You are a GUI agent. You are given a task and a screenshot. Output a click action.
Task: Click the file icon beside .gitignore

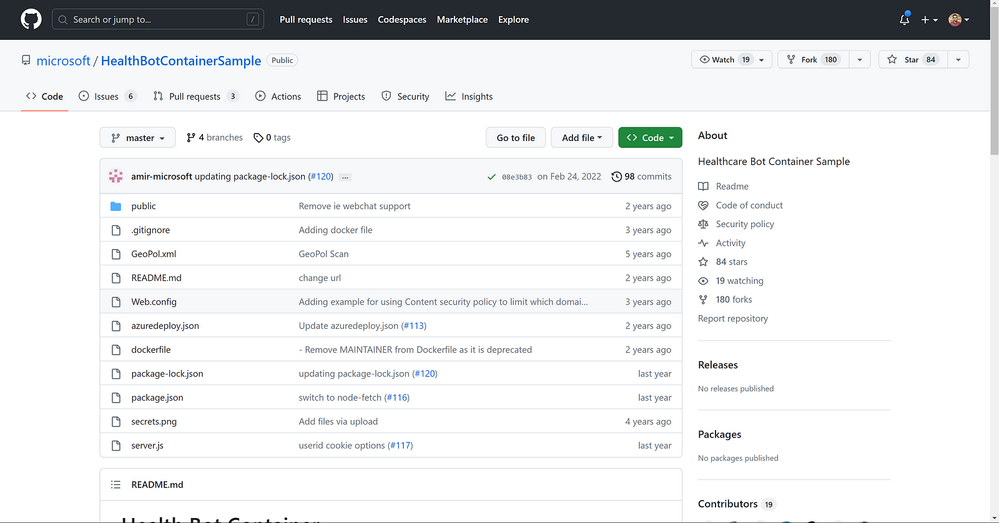pyautogui.click(x=115, y=230)
